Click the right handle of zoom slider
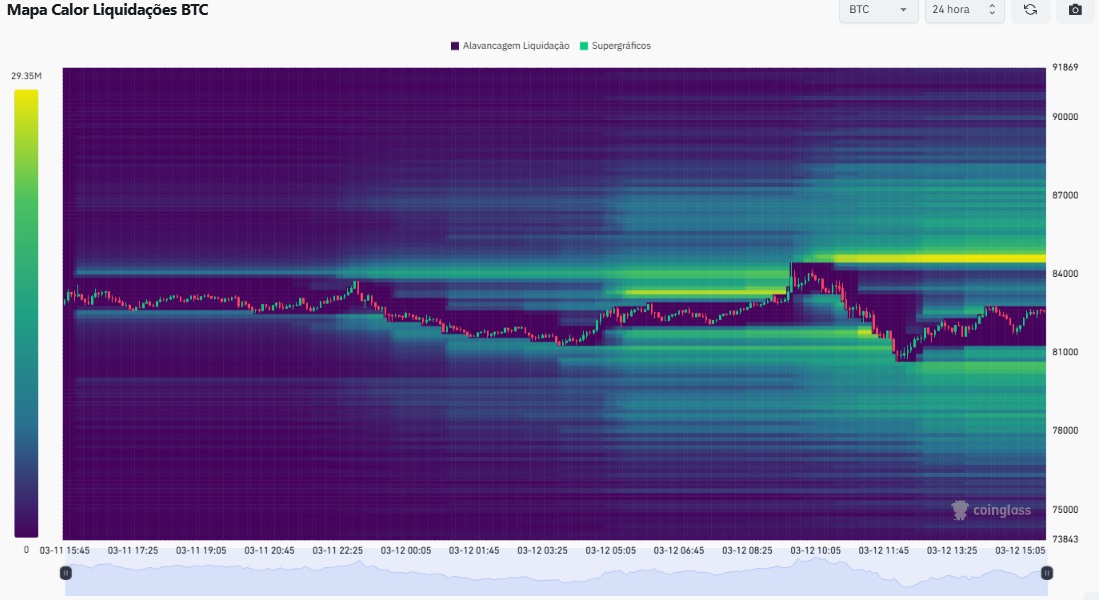This screenshot has width=1099, height=600. pos(1046,573)
